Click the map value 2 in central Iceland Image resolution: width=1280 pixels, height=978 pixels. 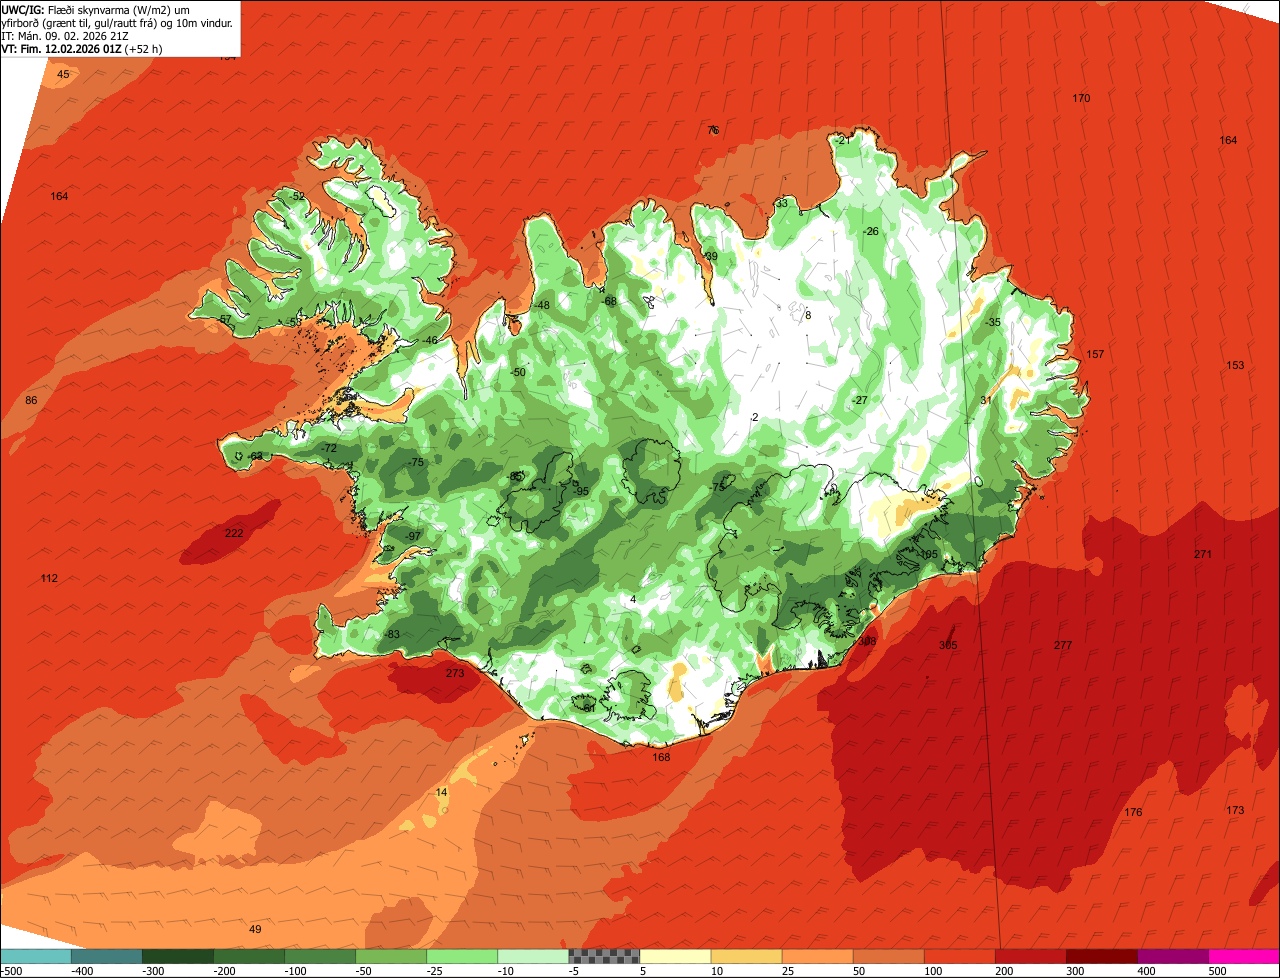[755, 417]
